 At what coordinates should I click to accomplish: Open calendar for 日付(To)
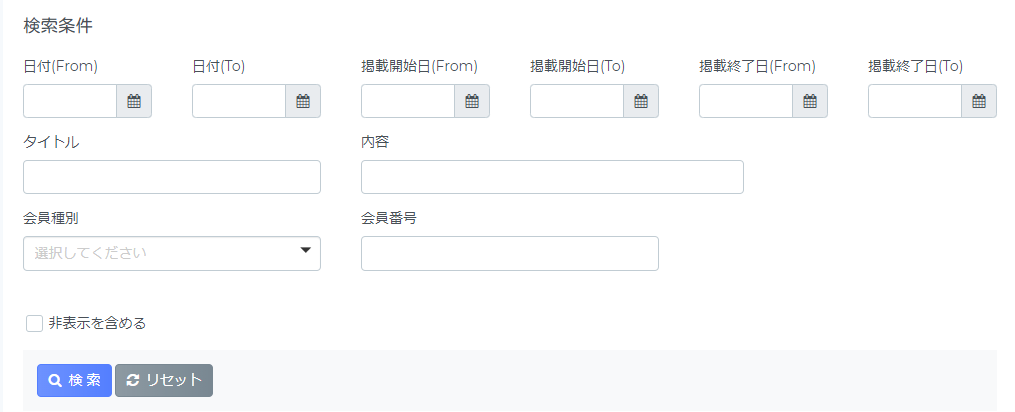[x=303, y=101]
